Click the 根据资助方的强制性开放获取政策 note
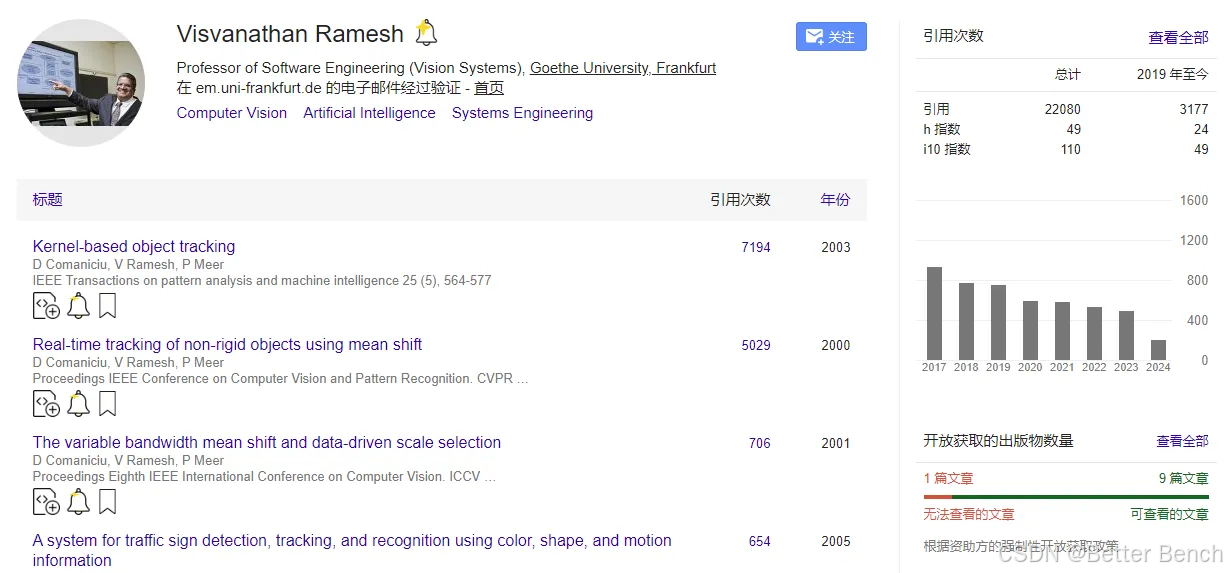 click(x=1021, y=546)
